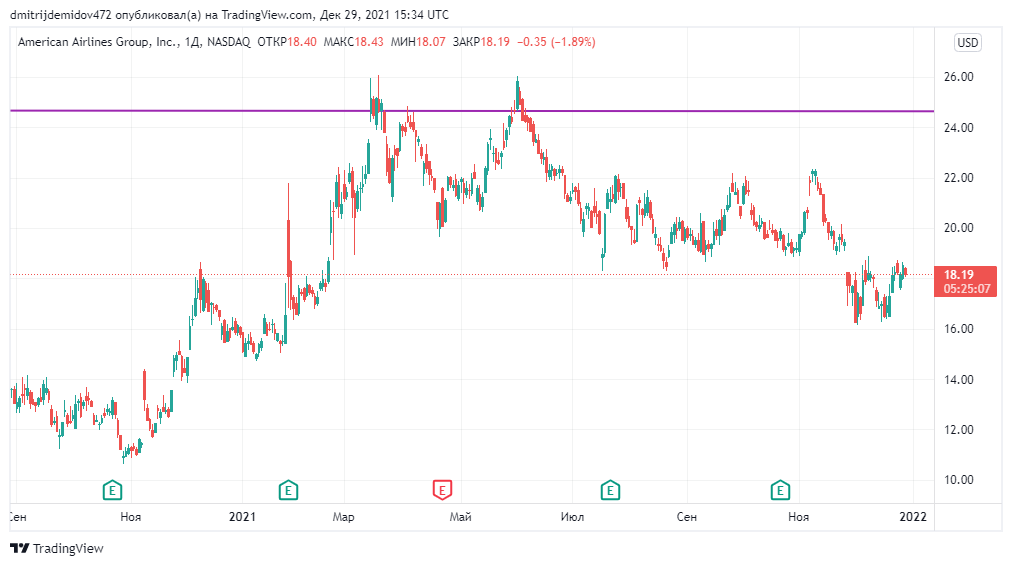Click the close value 18.19 in header
The height and width of the screenshot is (566, 1012).
(x=494, y=42)
